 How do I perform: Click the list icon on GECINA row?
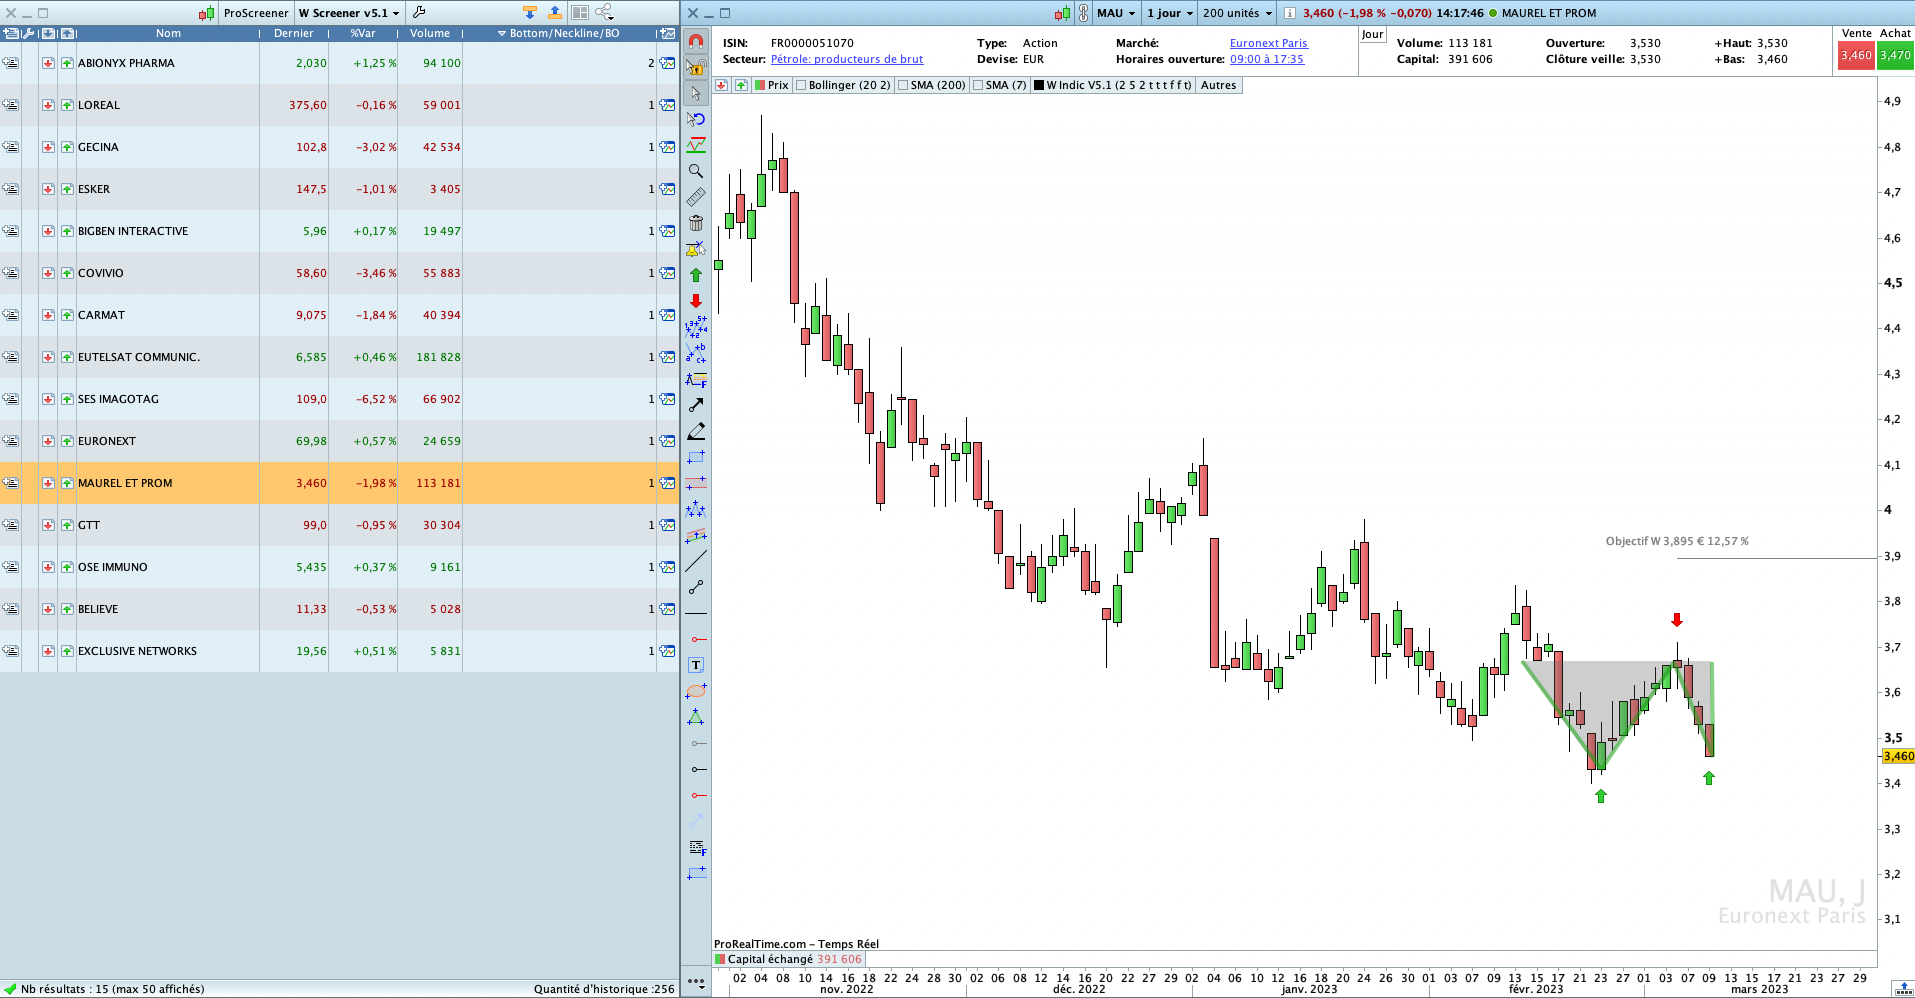tap(10, 147)
